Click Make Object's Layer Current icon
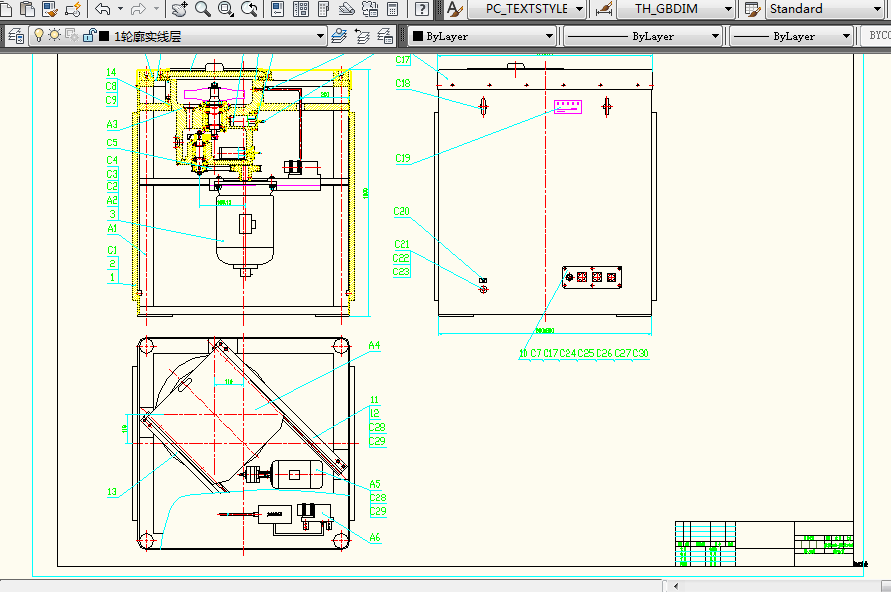The height and width of the screenshot is (592, 891). pyautogui.click(x=339, y=36)
